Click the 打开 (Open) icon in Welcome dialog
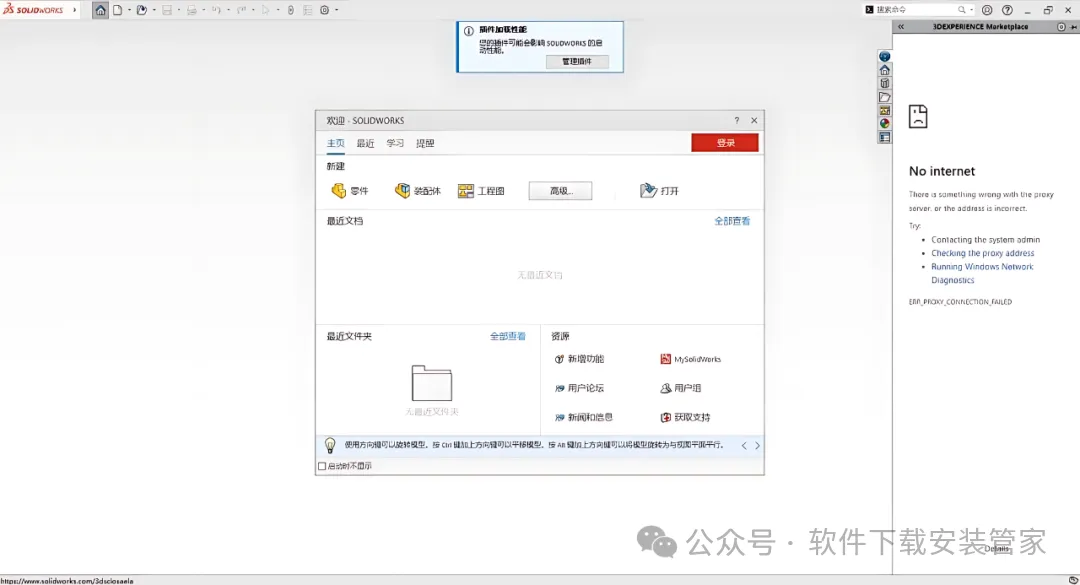 [648, 191]
